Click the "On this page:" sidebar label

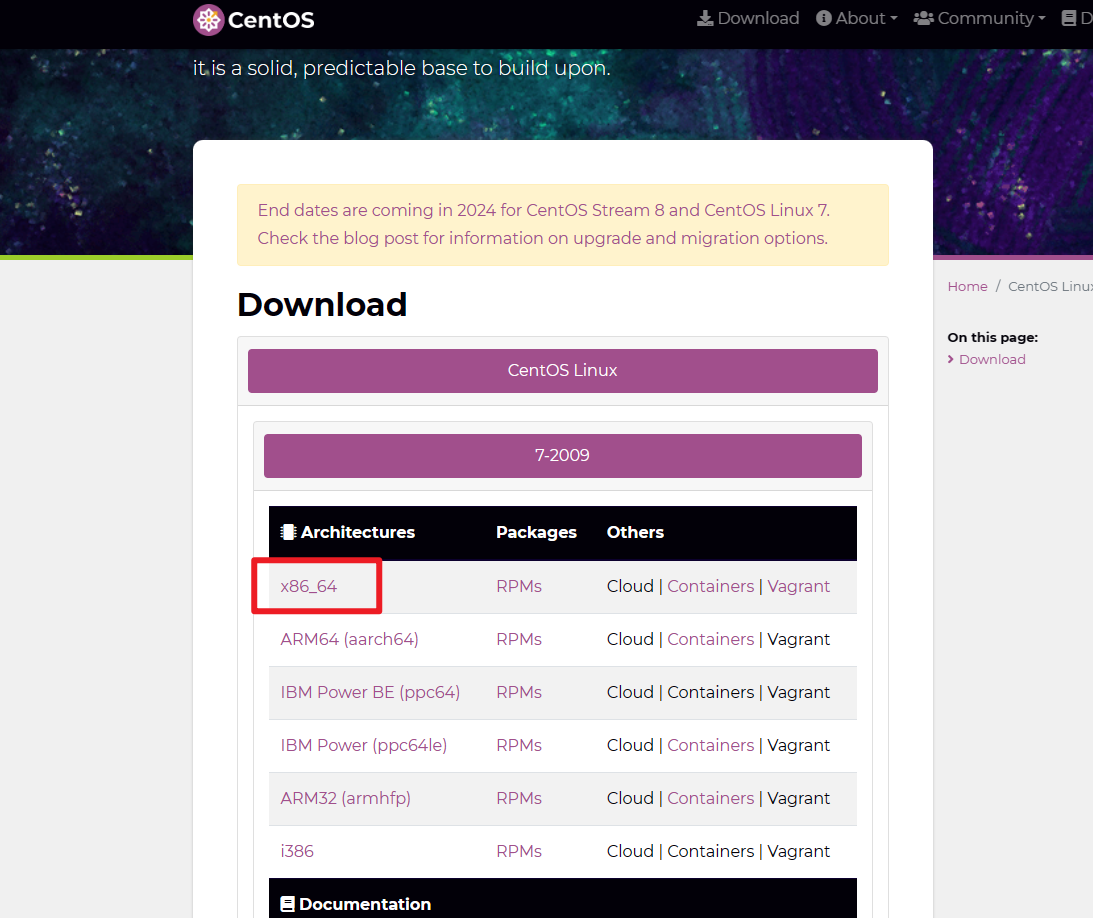[993, 337]
